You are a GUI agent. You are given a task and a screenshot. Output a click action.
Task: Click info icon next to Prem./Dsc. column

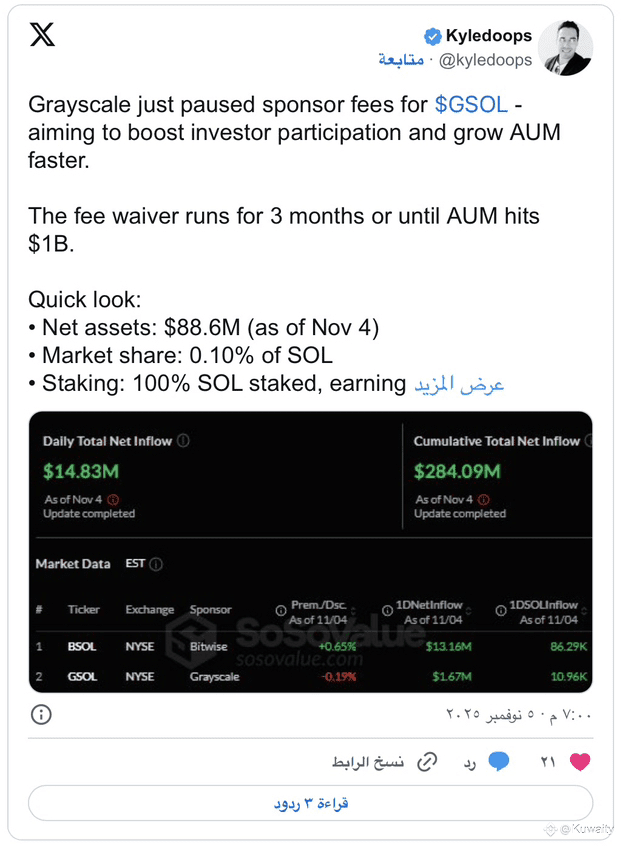(281, 611)
